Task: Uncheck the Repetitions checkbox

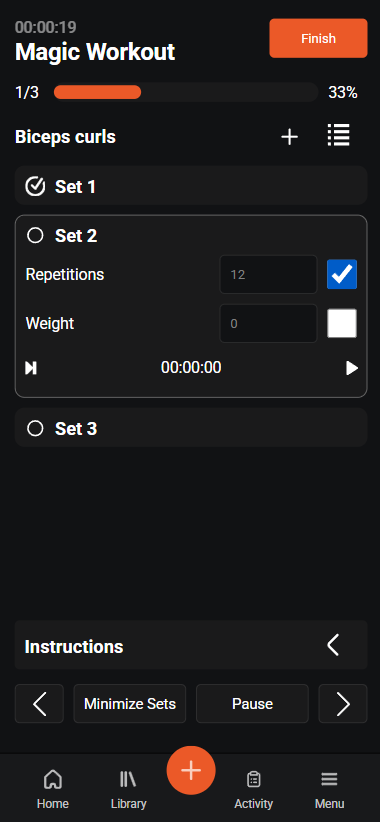Action: pyautogui.click(x=342, y=274)
